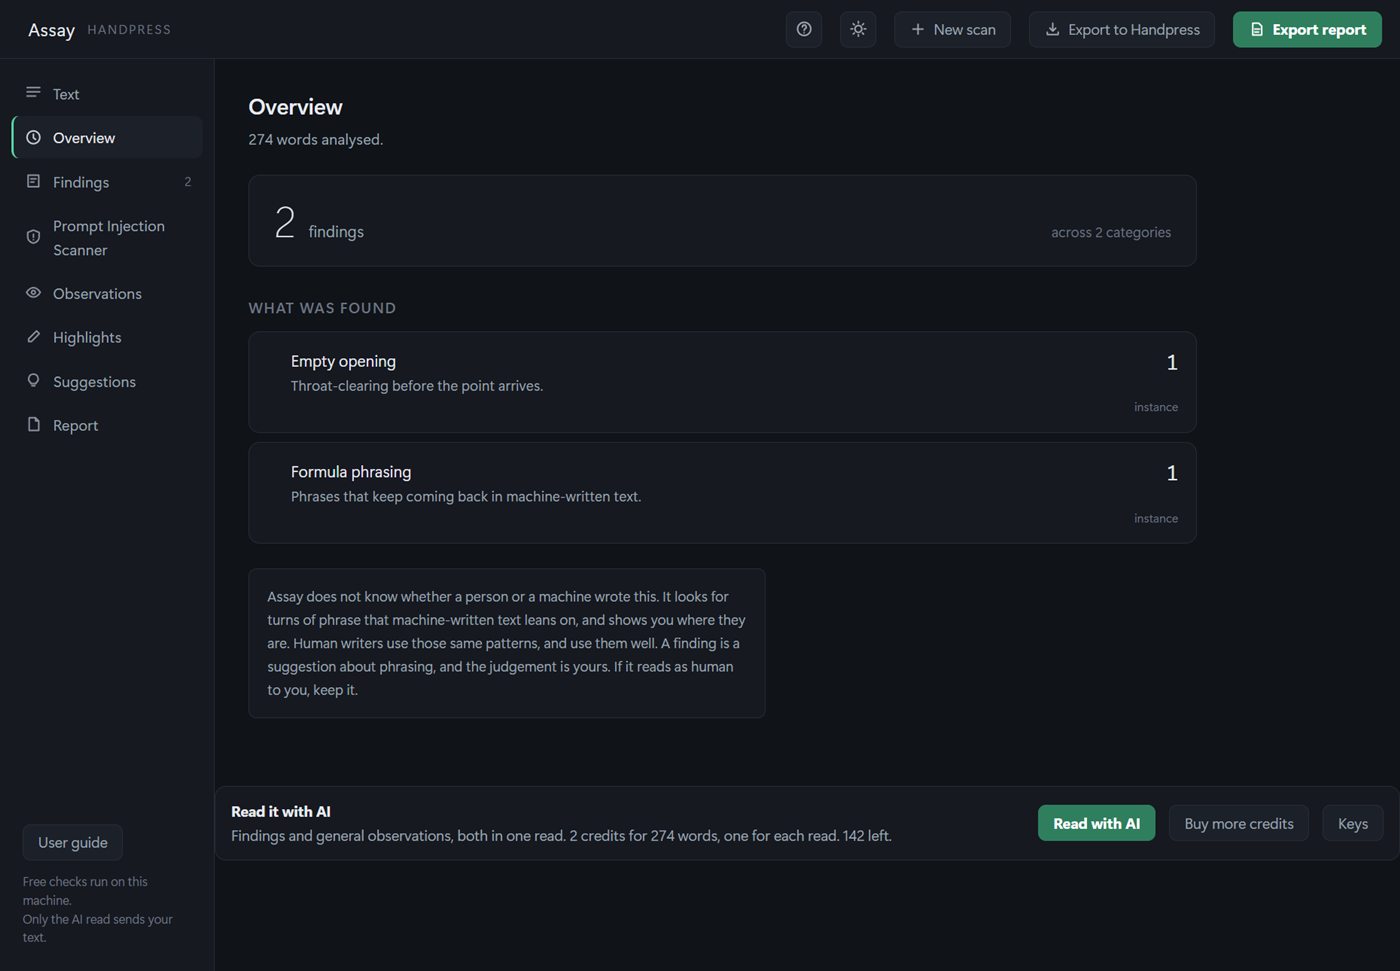Image resolution: width=1400 pixels, height=971 pixels.
Task: Open the Formula phrasing finding card
Action: pyautogui.click(x=722, y=493)
